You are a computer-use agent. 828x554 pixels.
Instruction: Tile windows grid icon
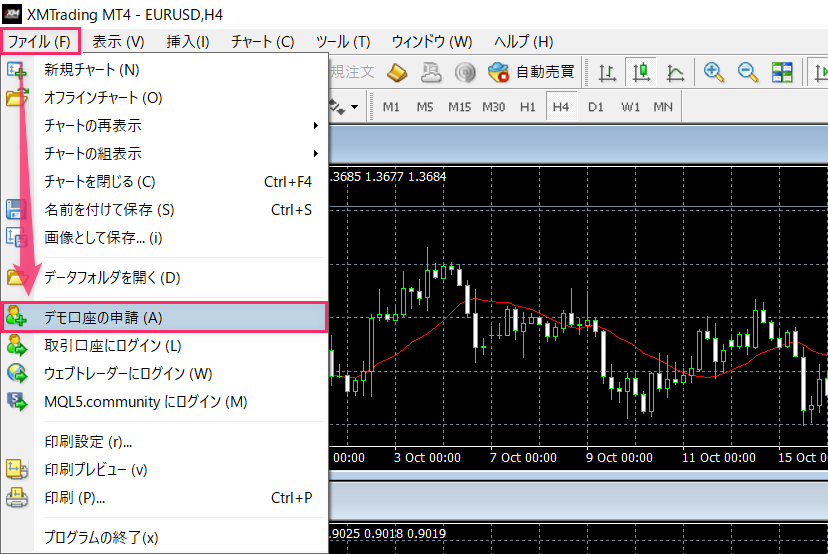pyautogui.click(x=782, y=72)
